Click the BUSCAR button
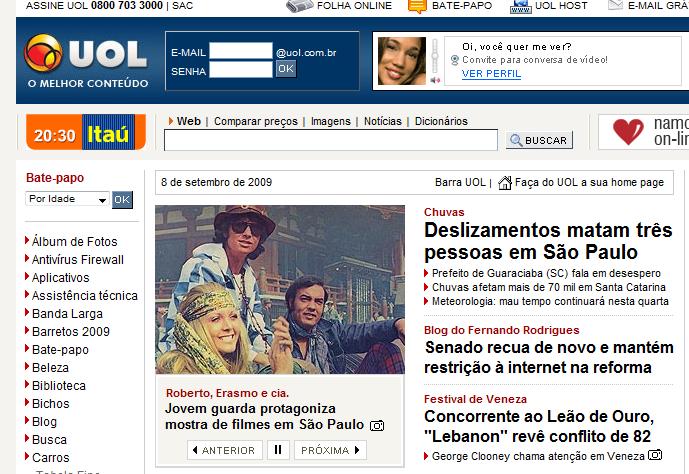 539,140
